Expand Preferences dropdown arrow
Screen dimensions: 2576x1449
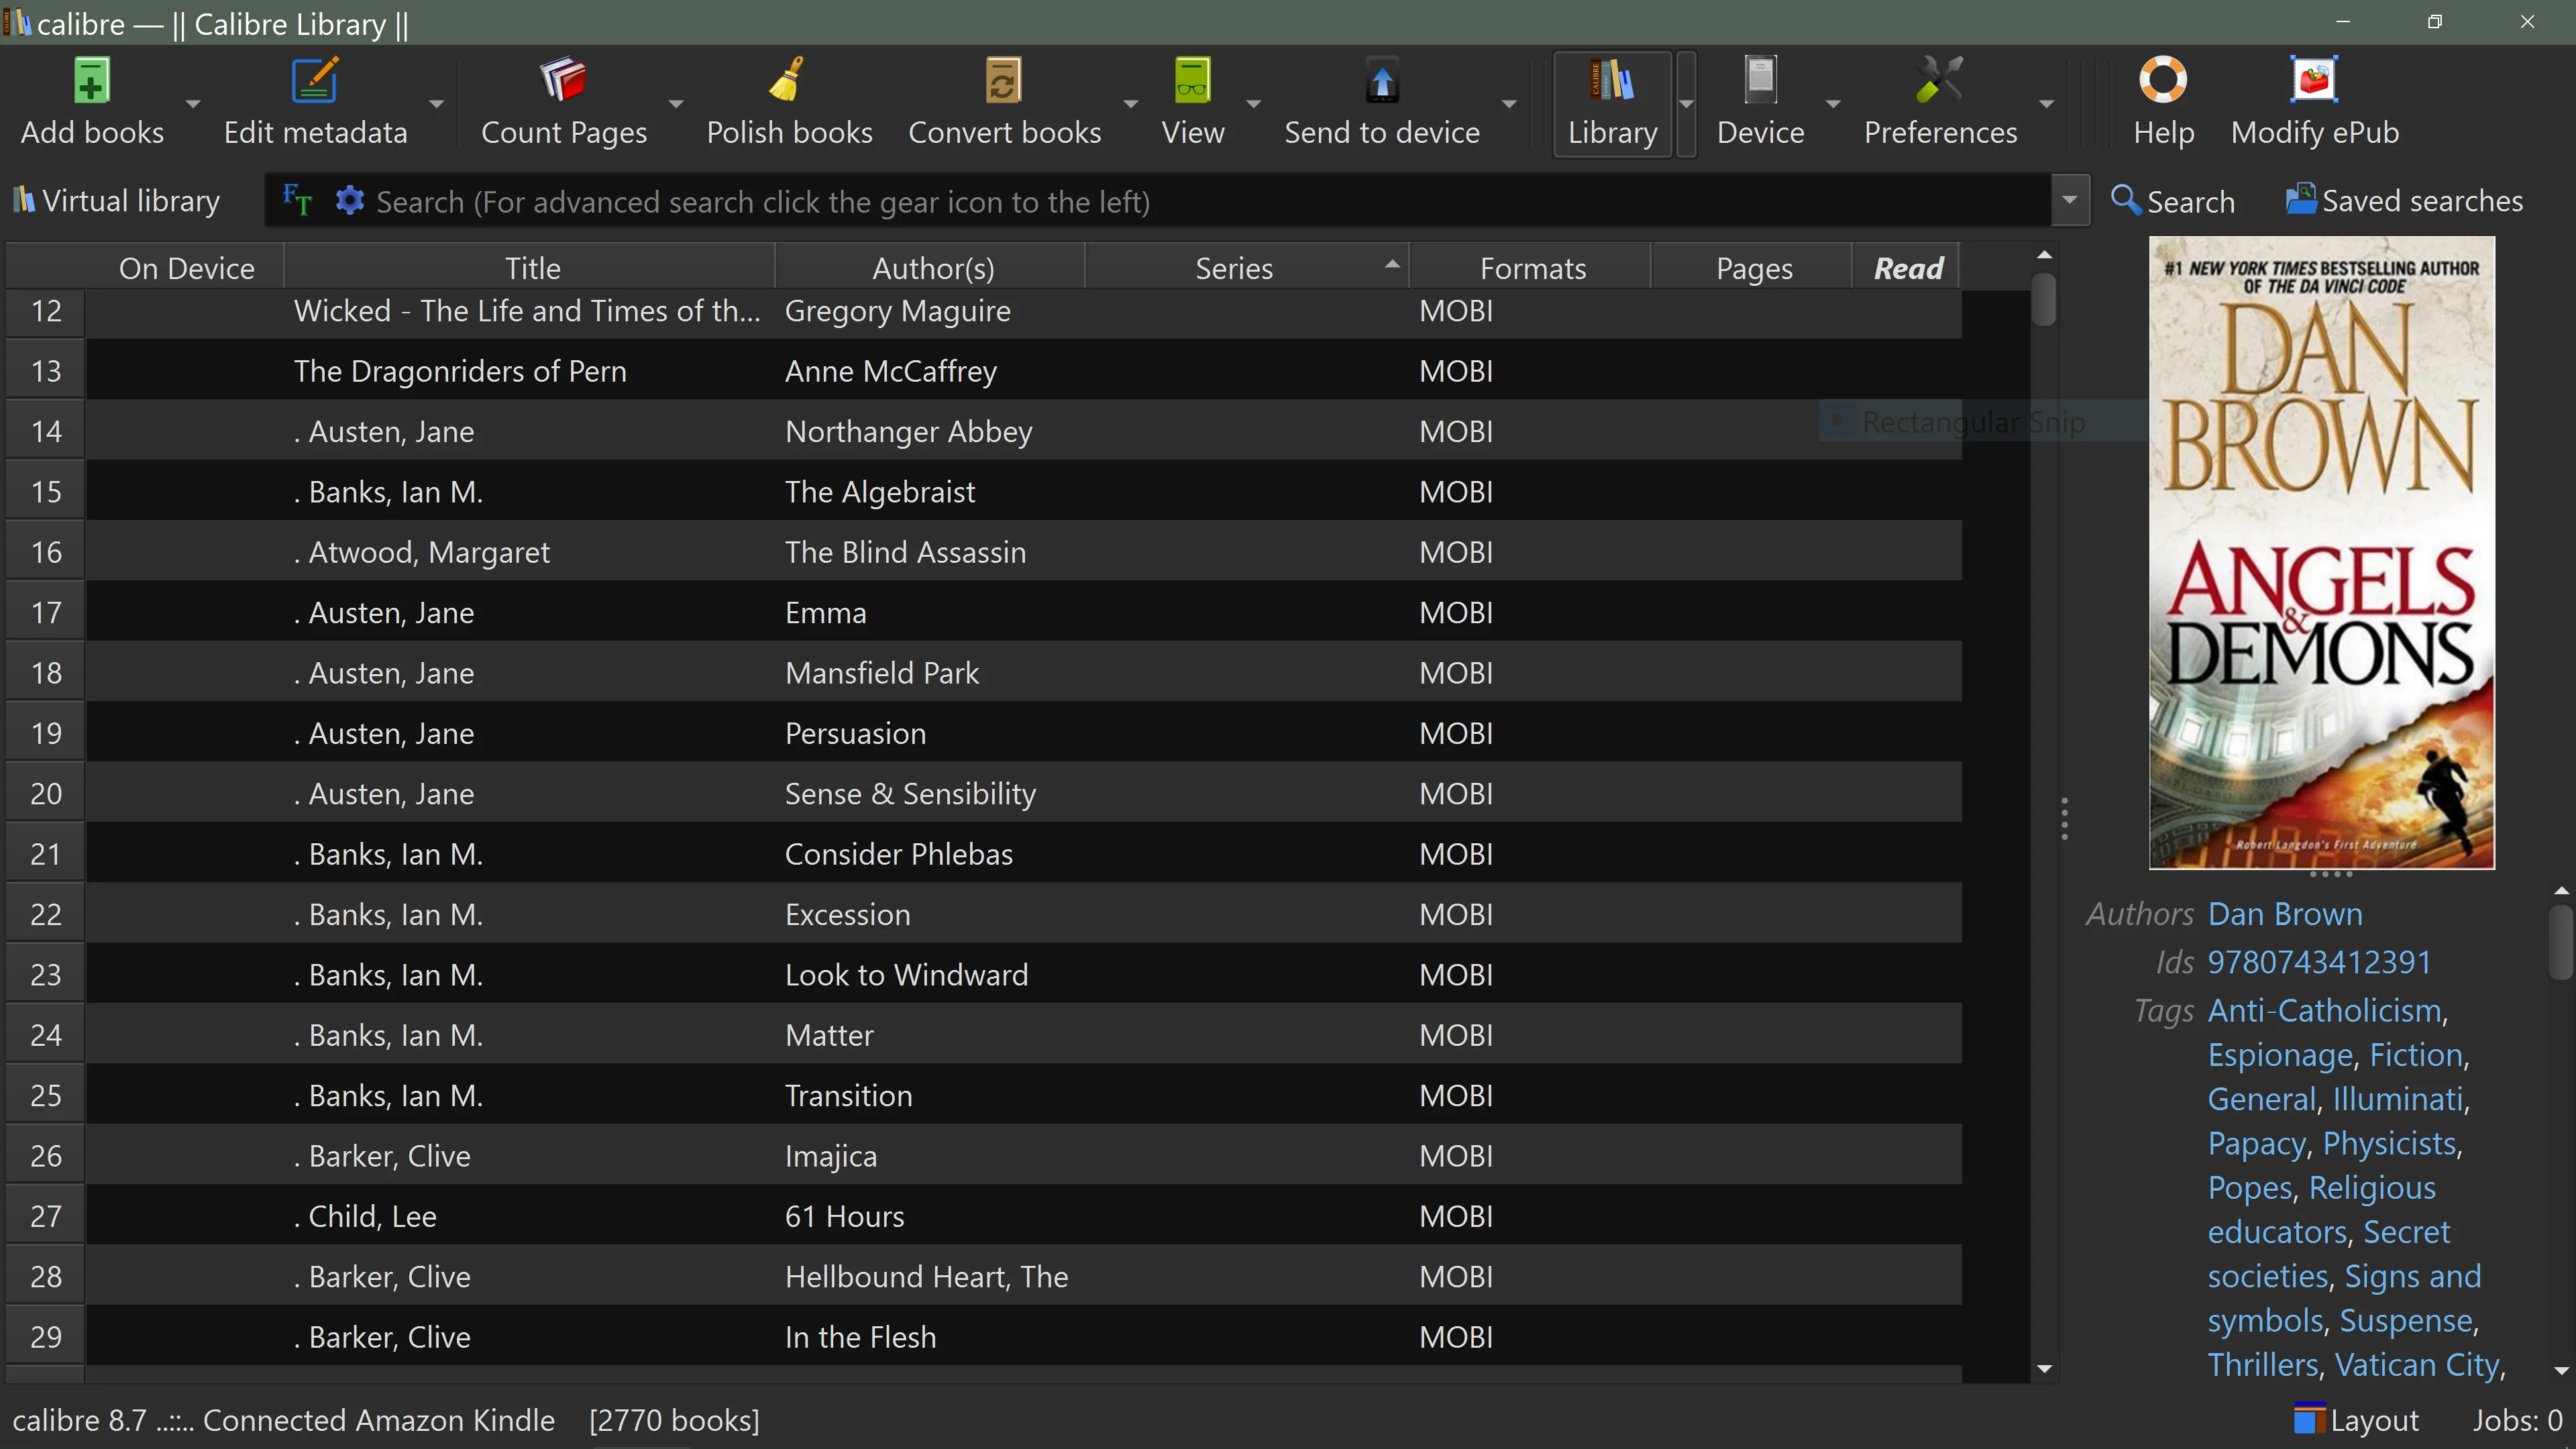pyautogui.click(x=2046, y=104)
